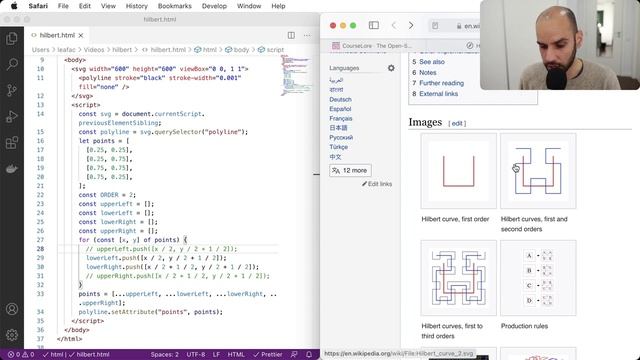Open the History menu
The width and height of the screenshot is (640, 360).
click(x=137, y=6)
